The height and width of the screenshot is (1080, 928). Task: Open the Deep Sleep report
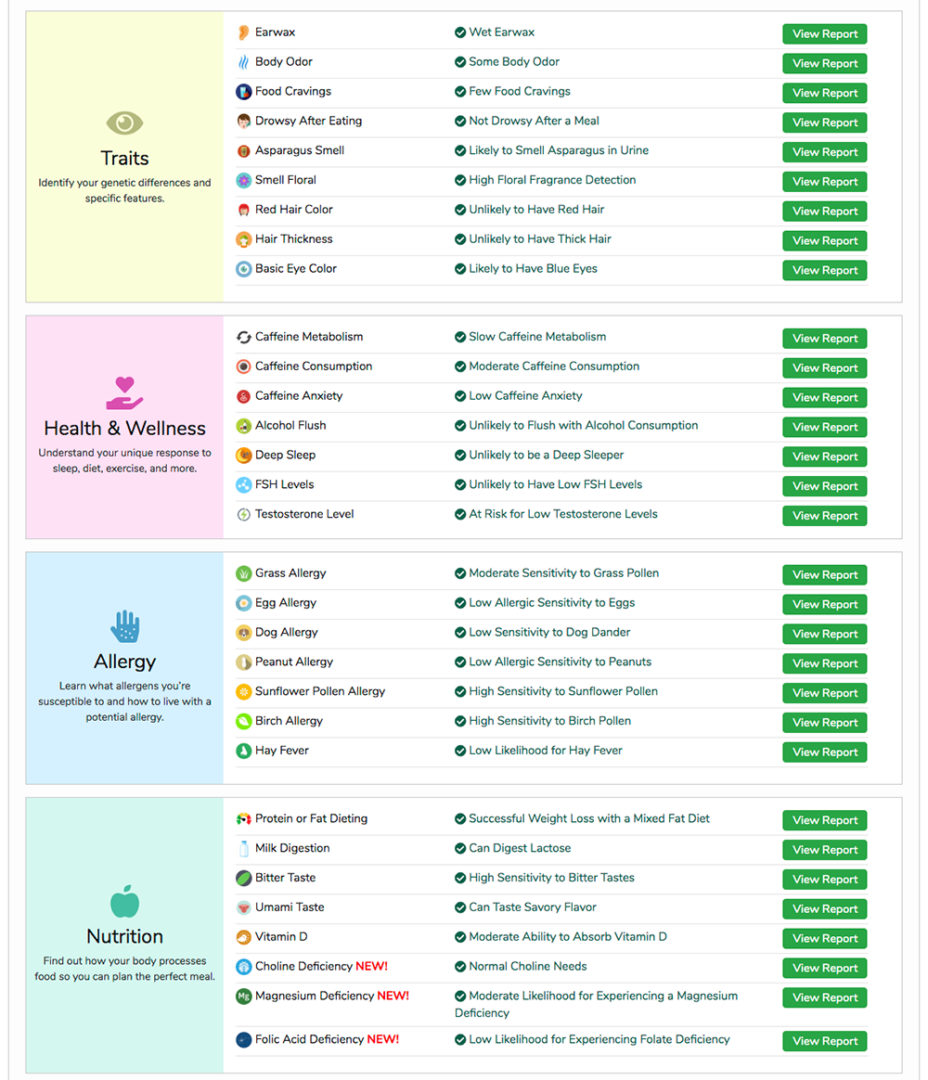point(823,456)
